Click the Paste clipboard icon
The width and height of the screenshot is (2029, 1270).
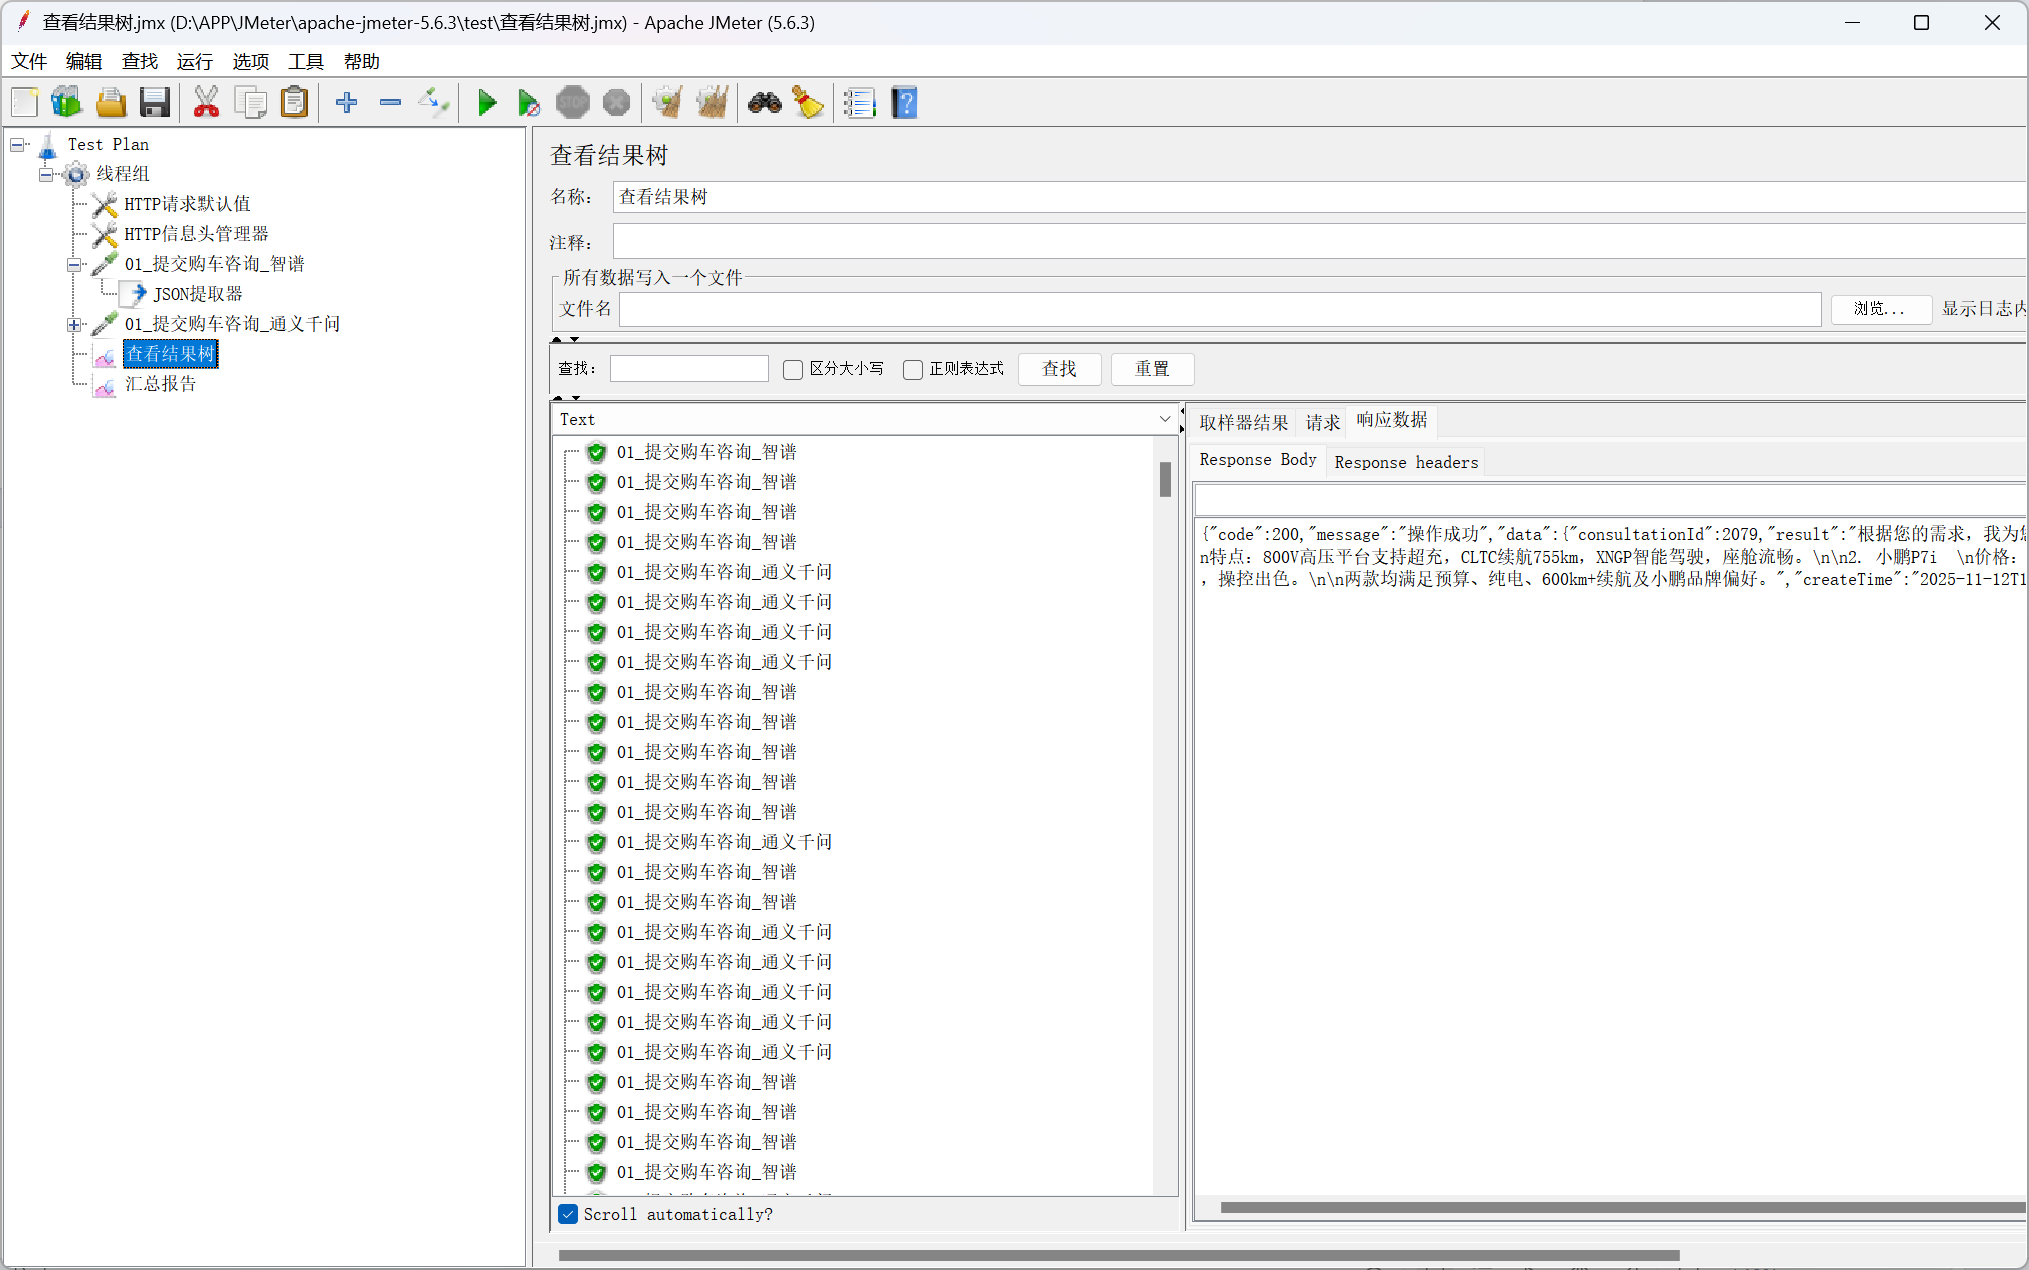coord(294,102)
